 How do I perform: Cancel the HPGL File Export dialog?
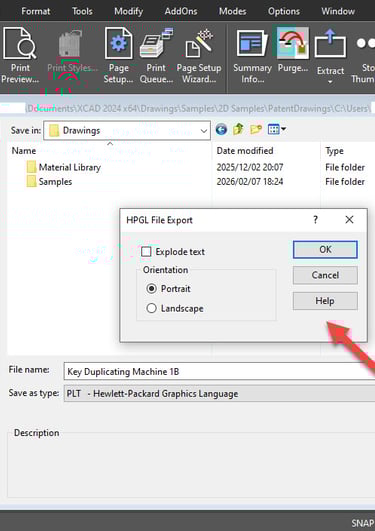click(325, 275)
